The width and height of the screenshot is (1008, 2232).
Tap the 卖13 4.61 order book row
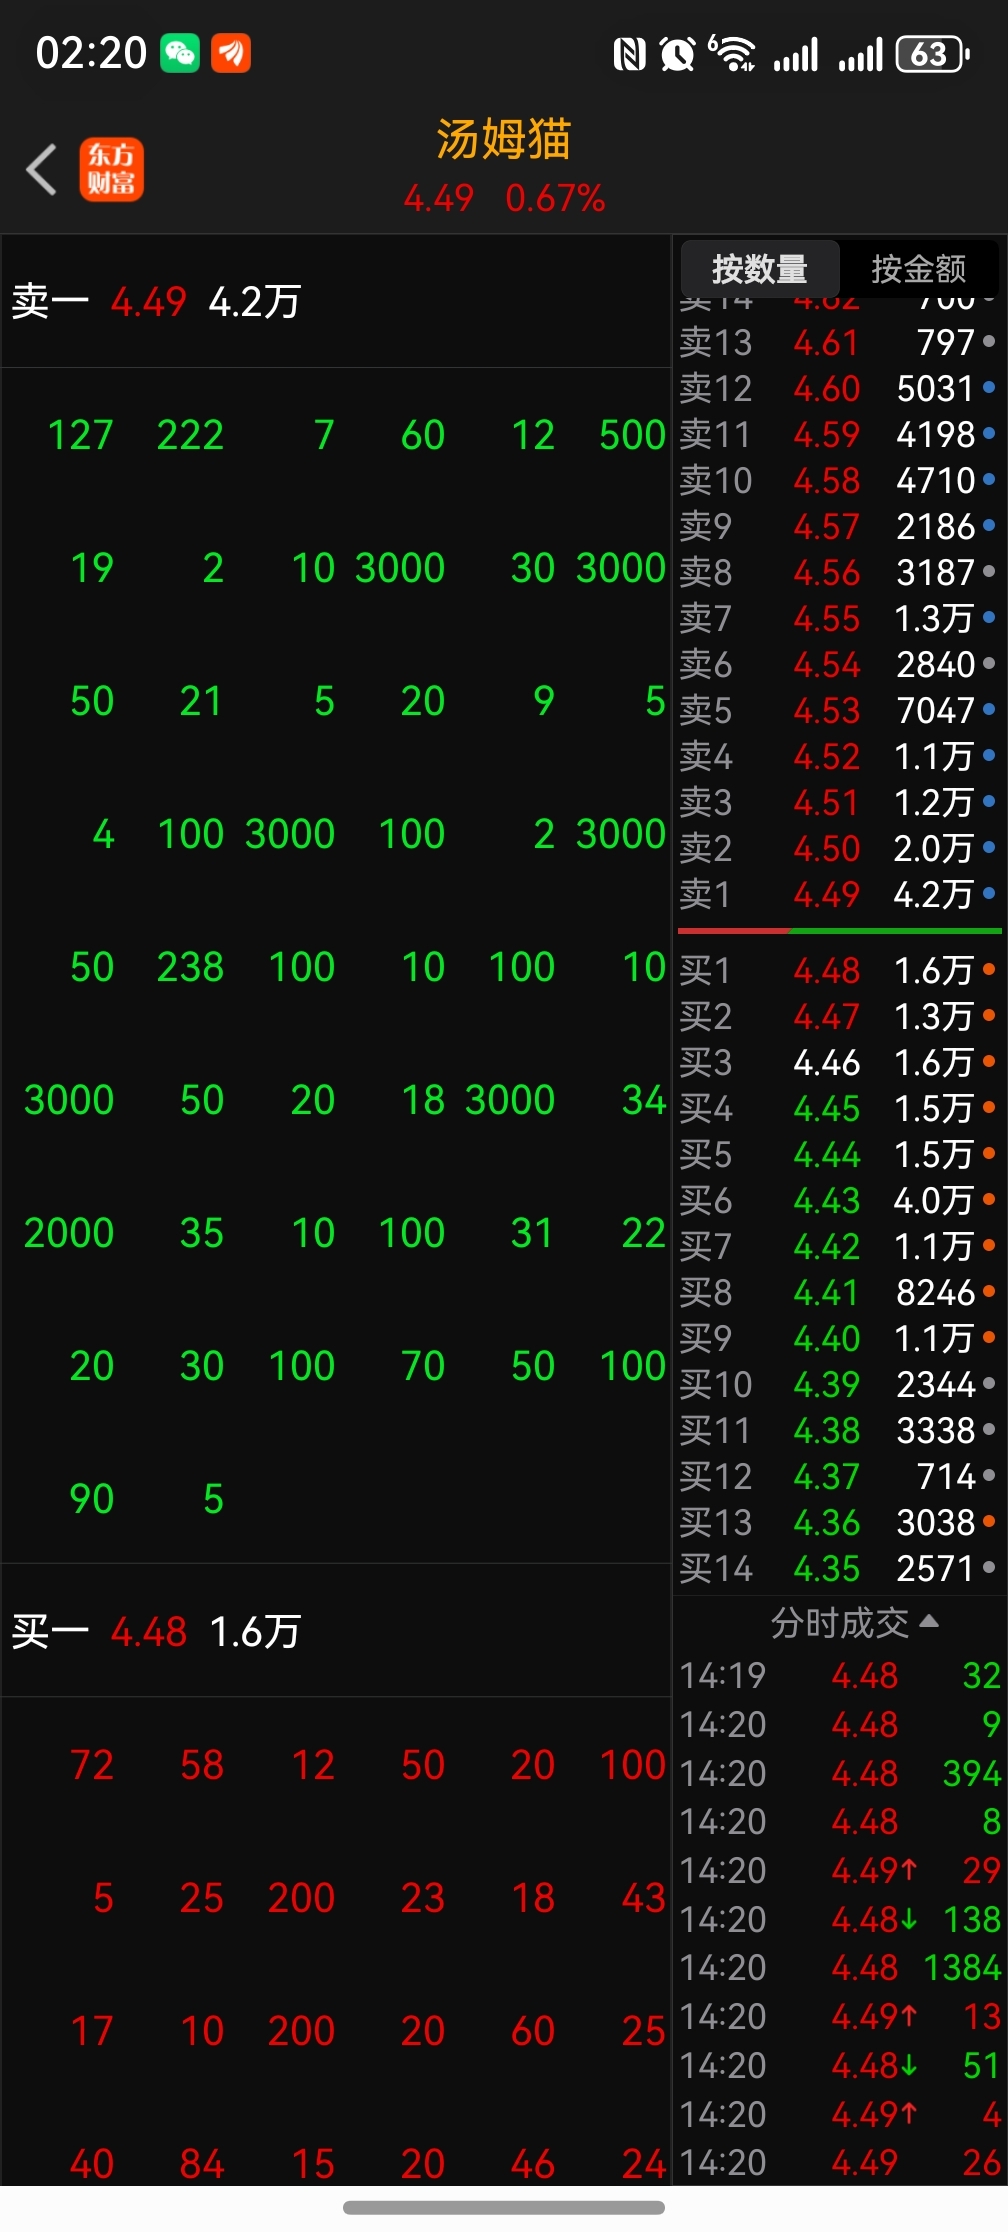(x=839, y=342)
